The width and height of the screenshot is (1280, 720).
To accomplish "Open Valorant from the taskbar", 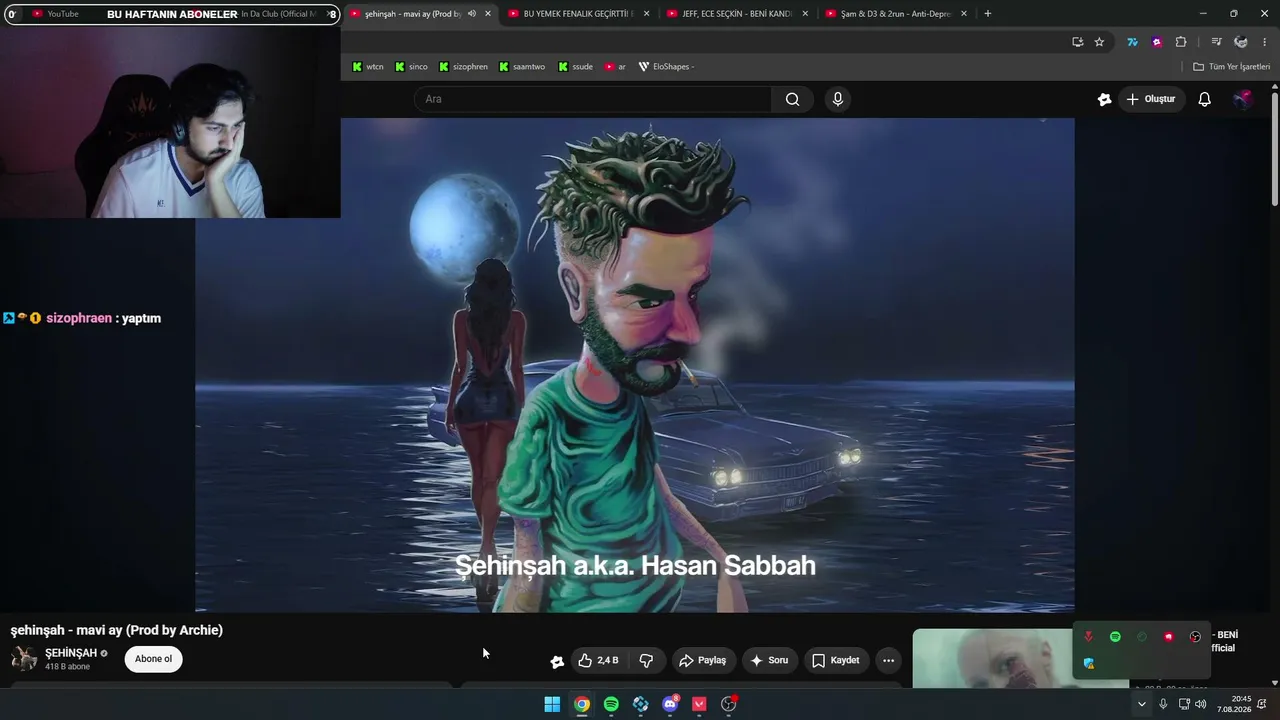I will (699, 704).
